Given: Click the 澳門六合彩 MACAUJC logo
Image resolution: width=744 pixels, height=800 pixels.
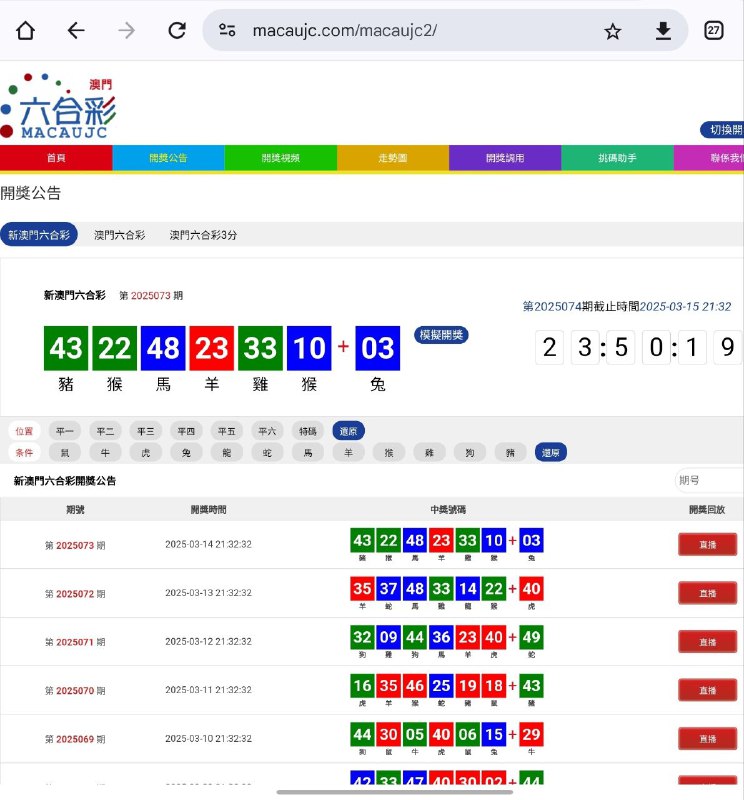Looking at the screenshot, I should [59, 106].
